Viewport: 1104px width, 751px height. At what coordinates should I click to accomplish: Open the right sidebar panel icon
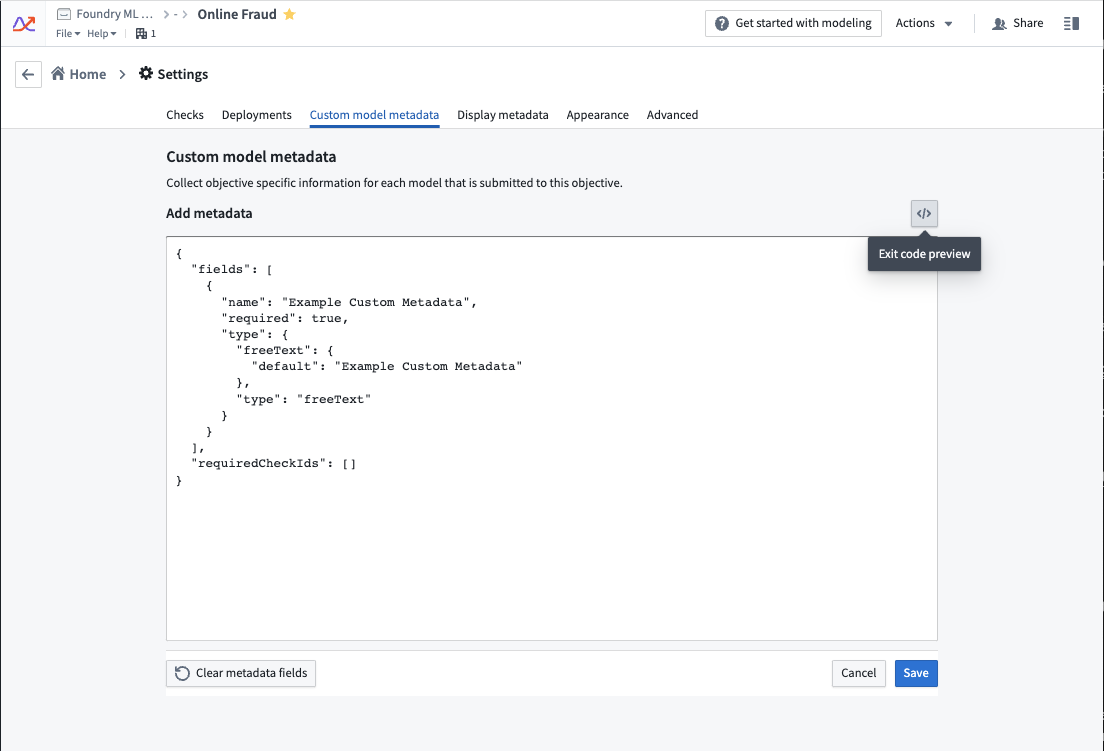click(1071, 23)
